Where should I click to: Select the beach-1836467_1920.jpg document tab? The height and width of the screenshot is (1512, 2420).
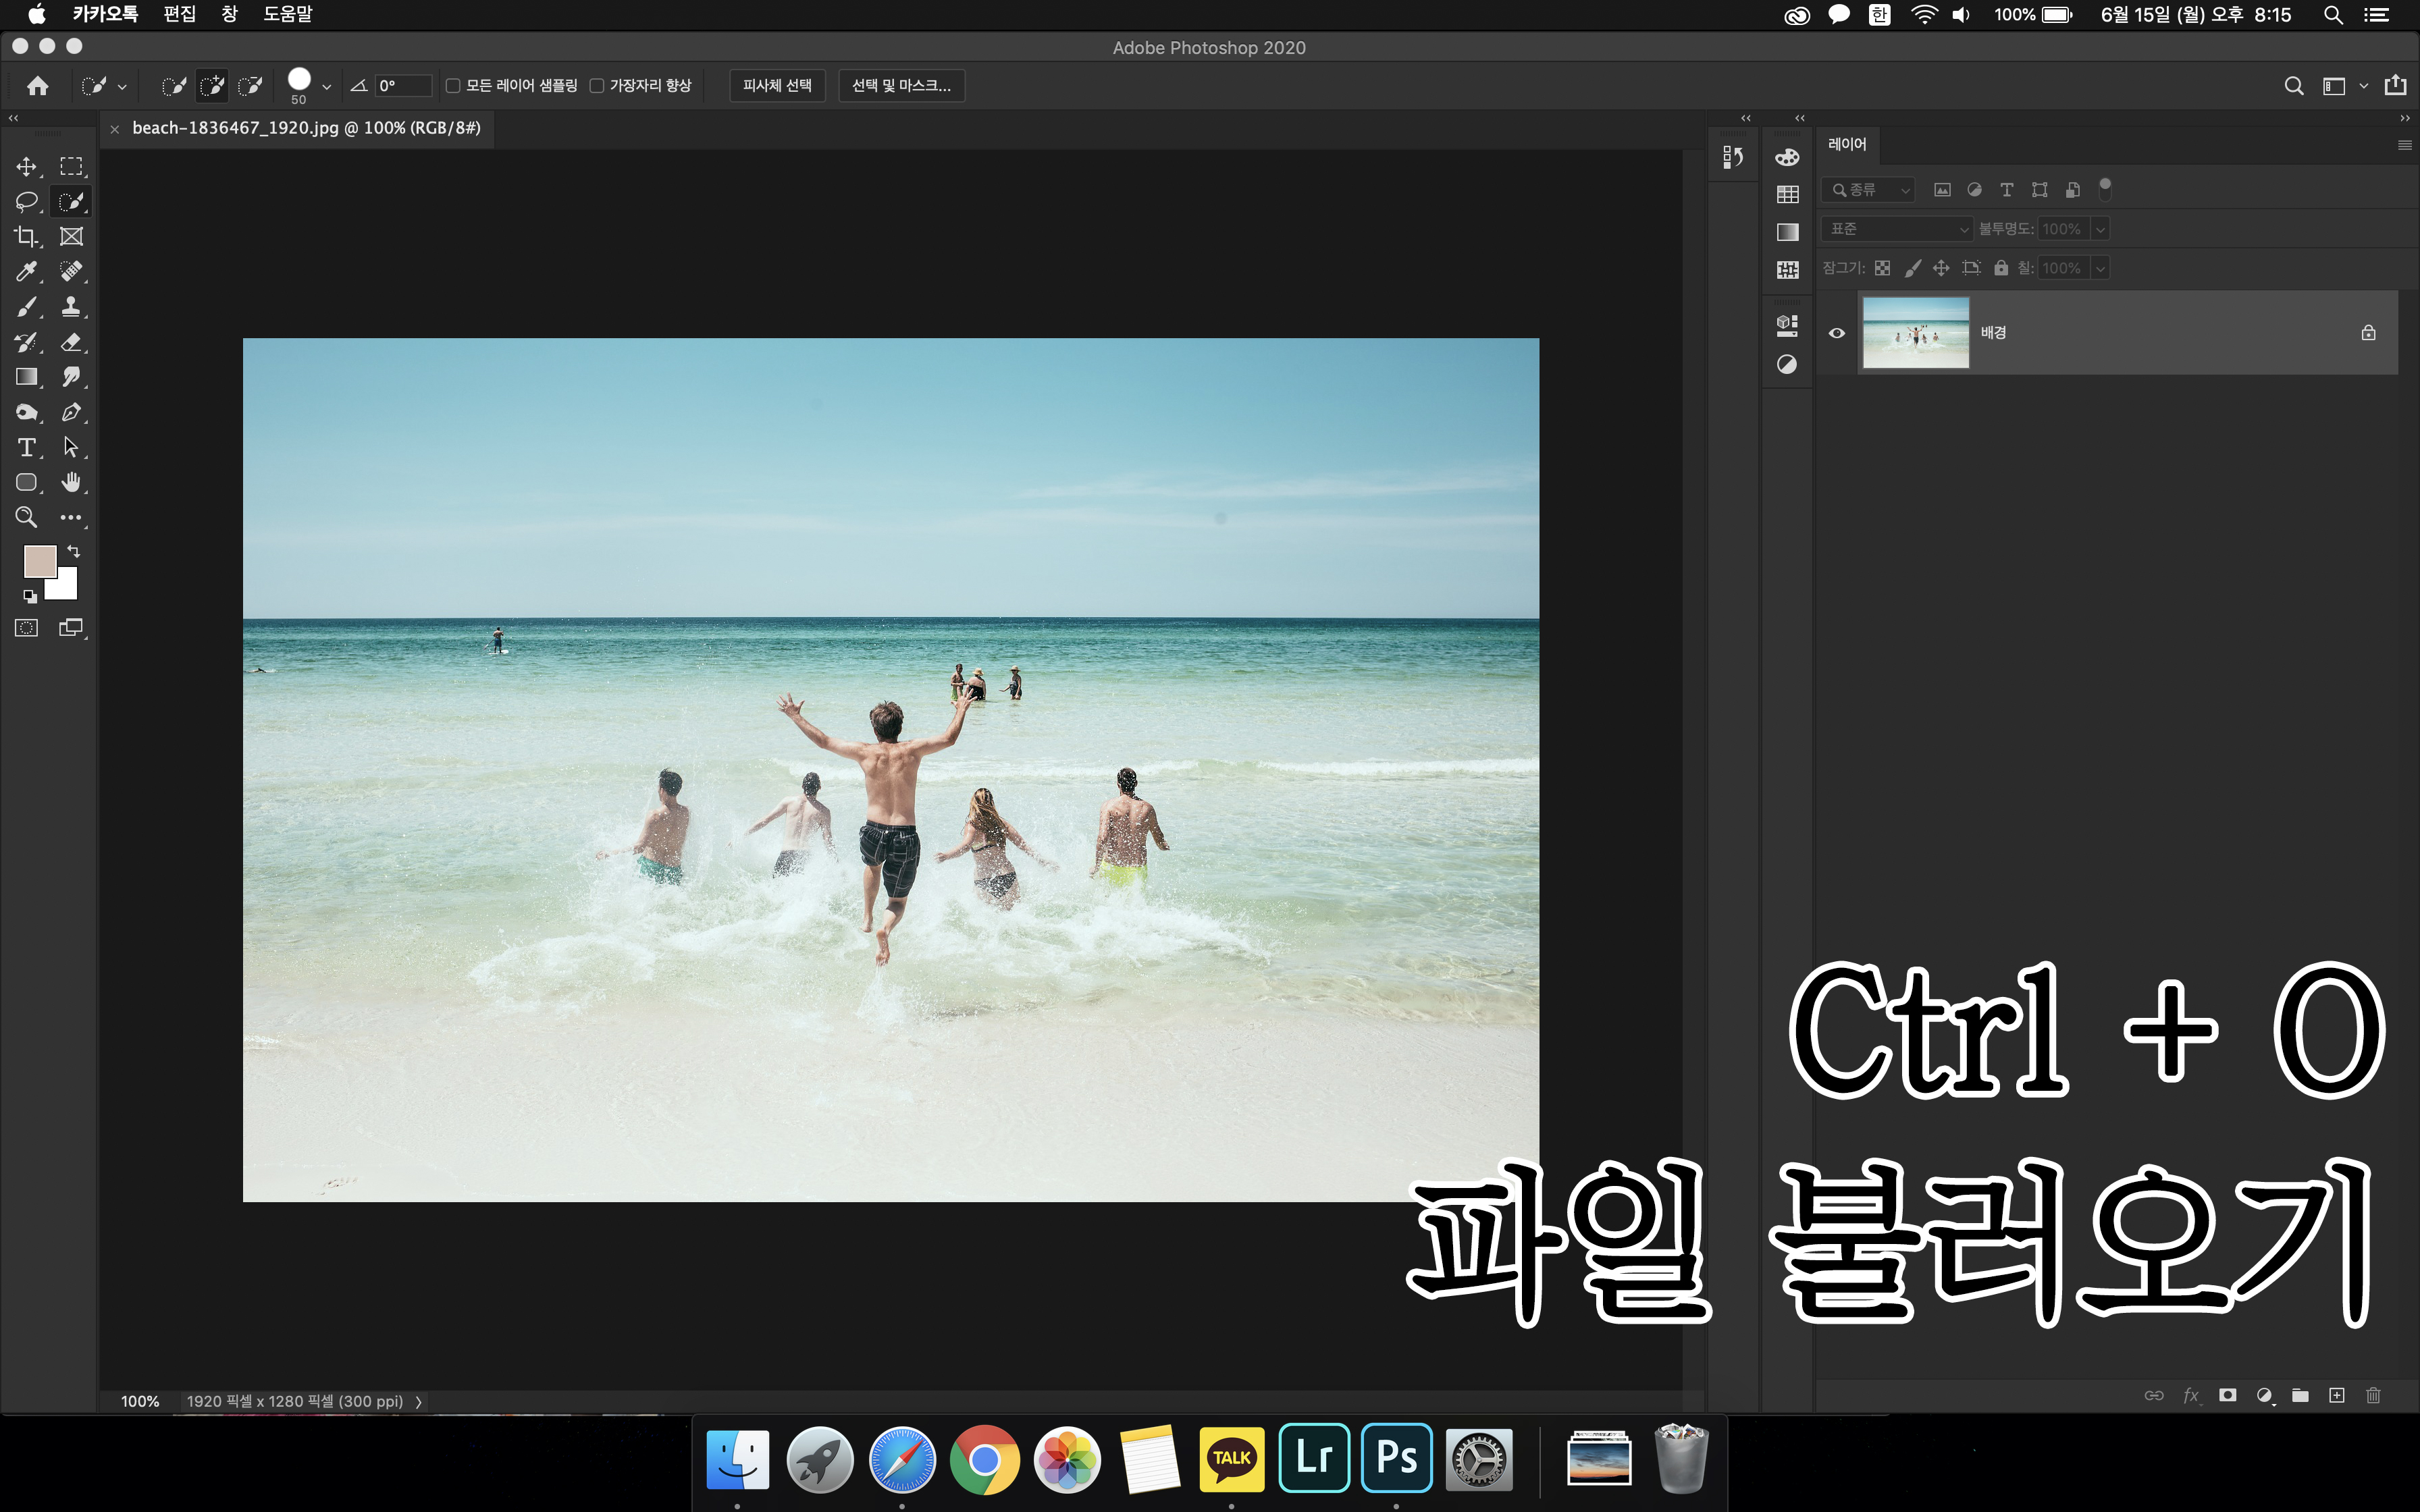(306, 128)
